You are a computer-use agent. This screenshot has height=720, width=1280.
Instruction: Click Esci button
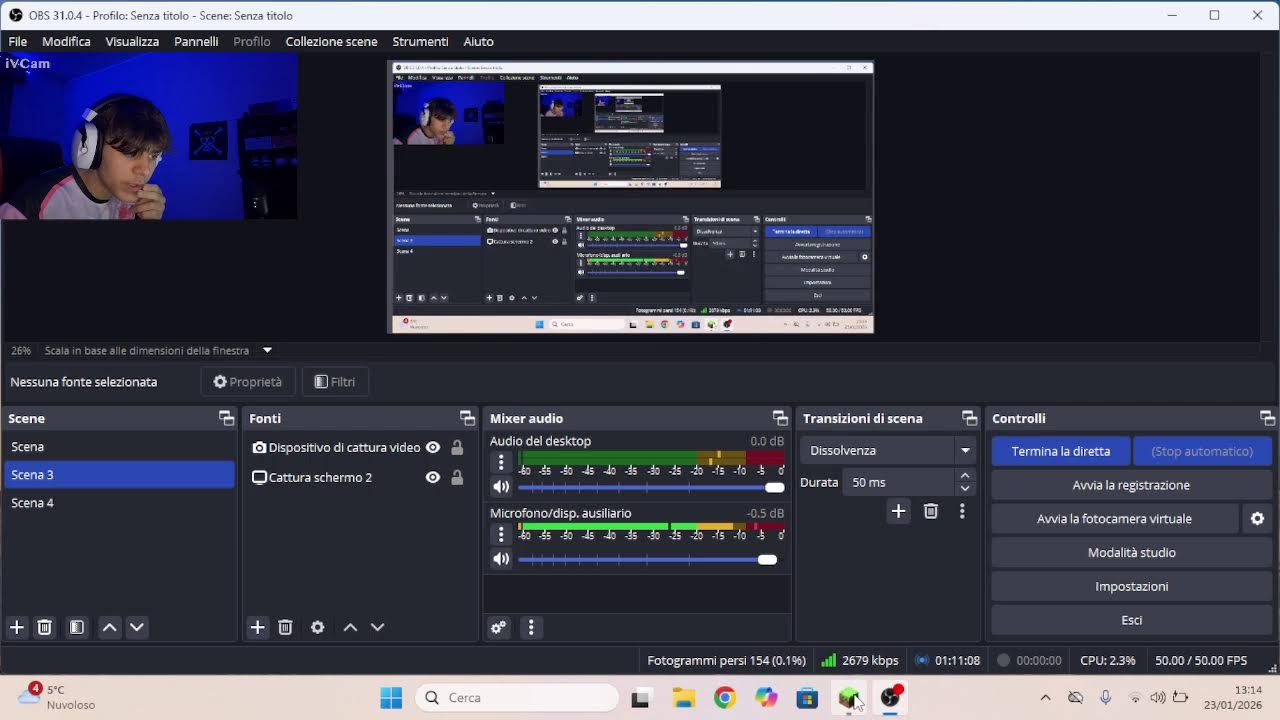[1131, 621]
